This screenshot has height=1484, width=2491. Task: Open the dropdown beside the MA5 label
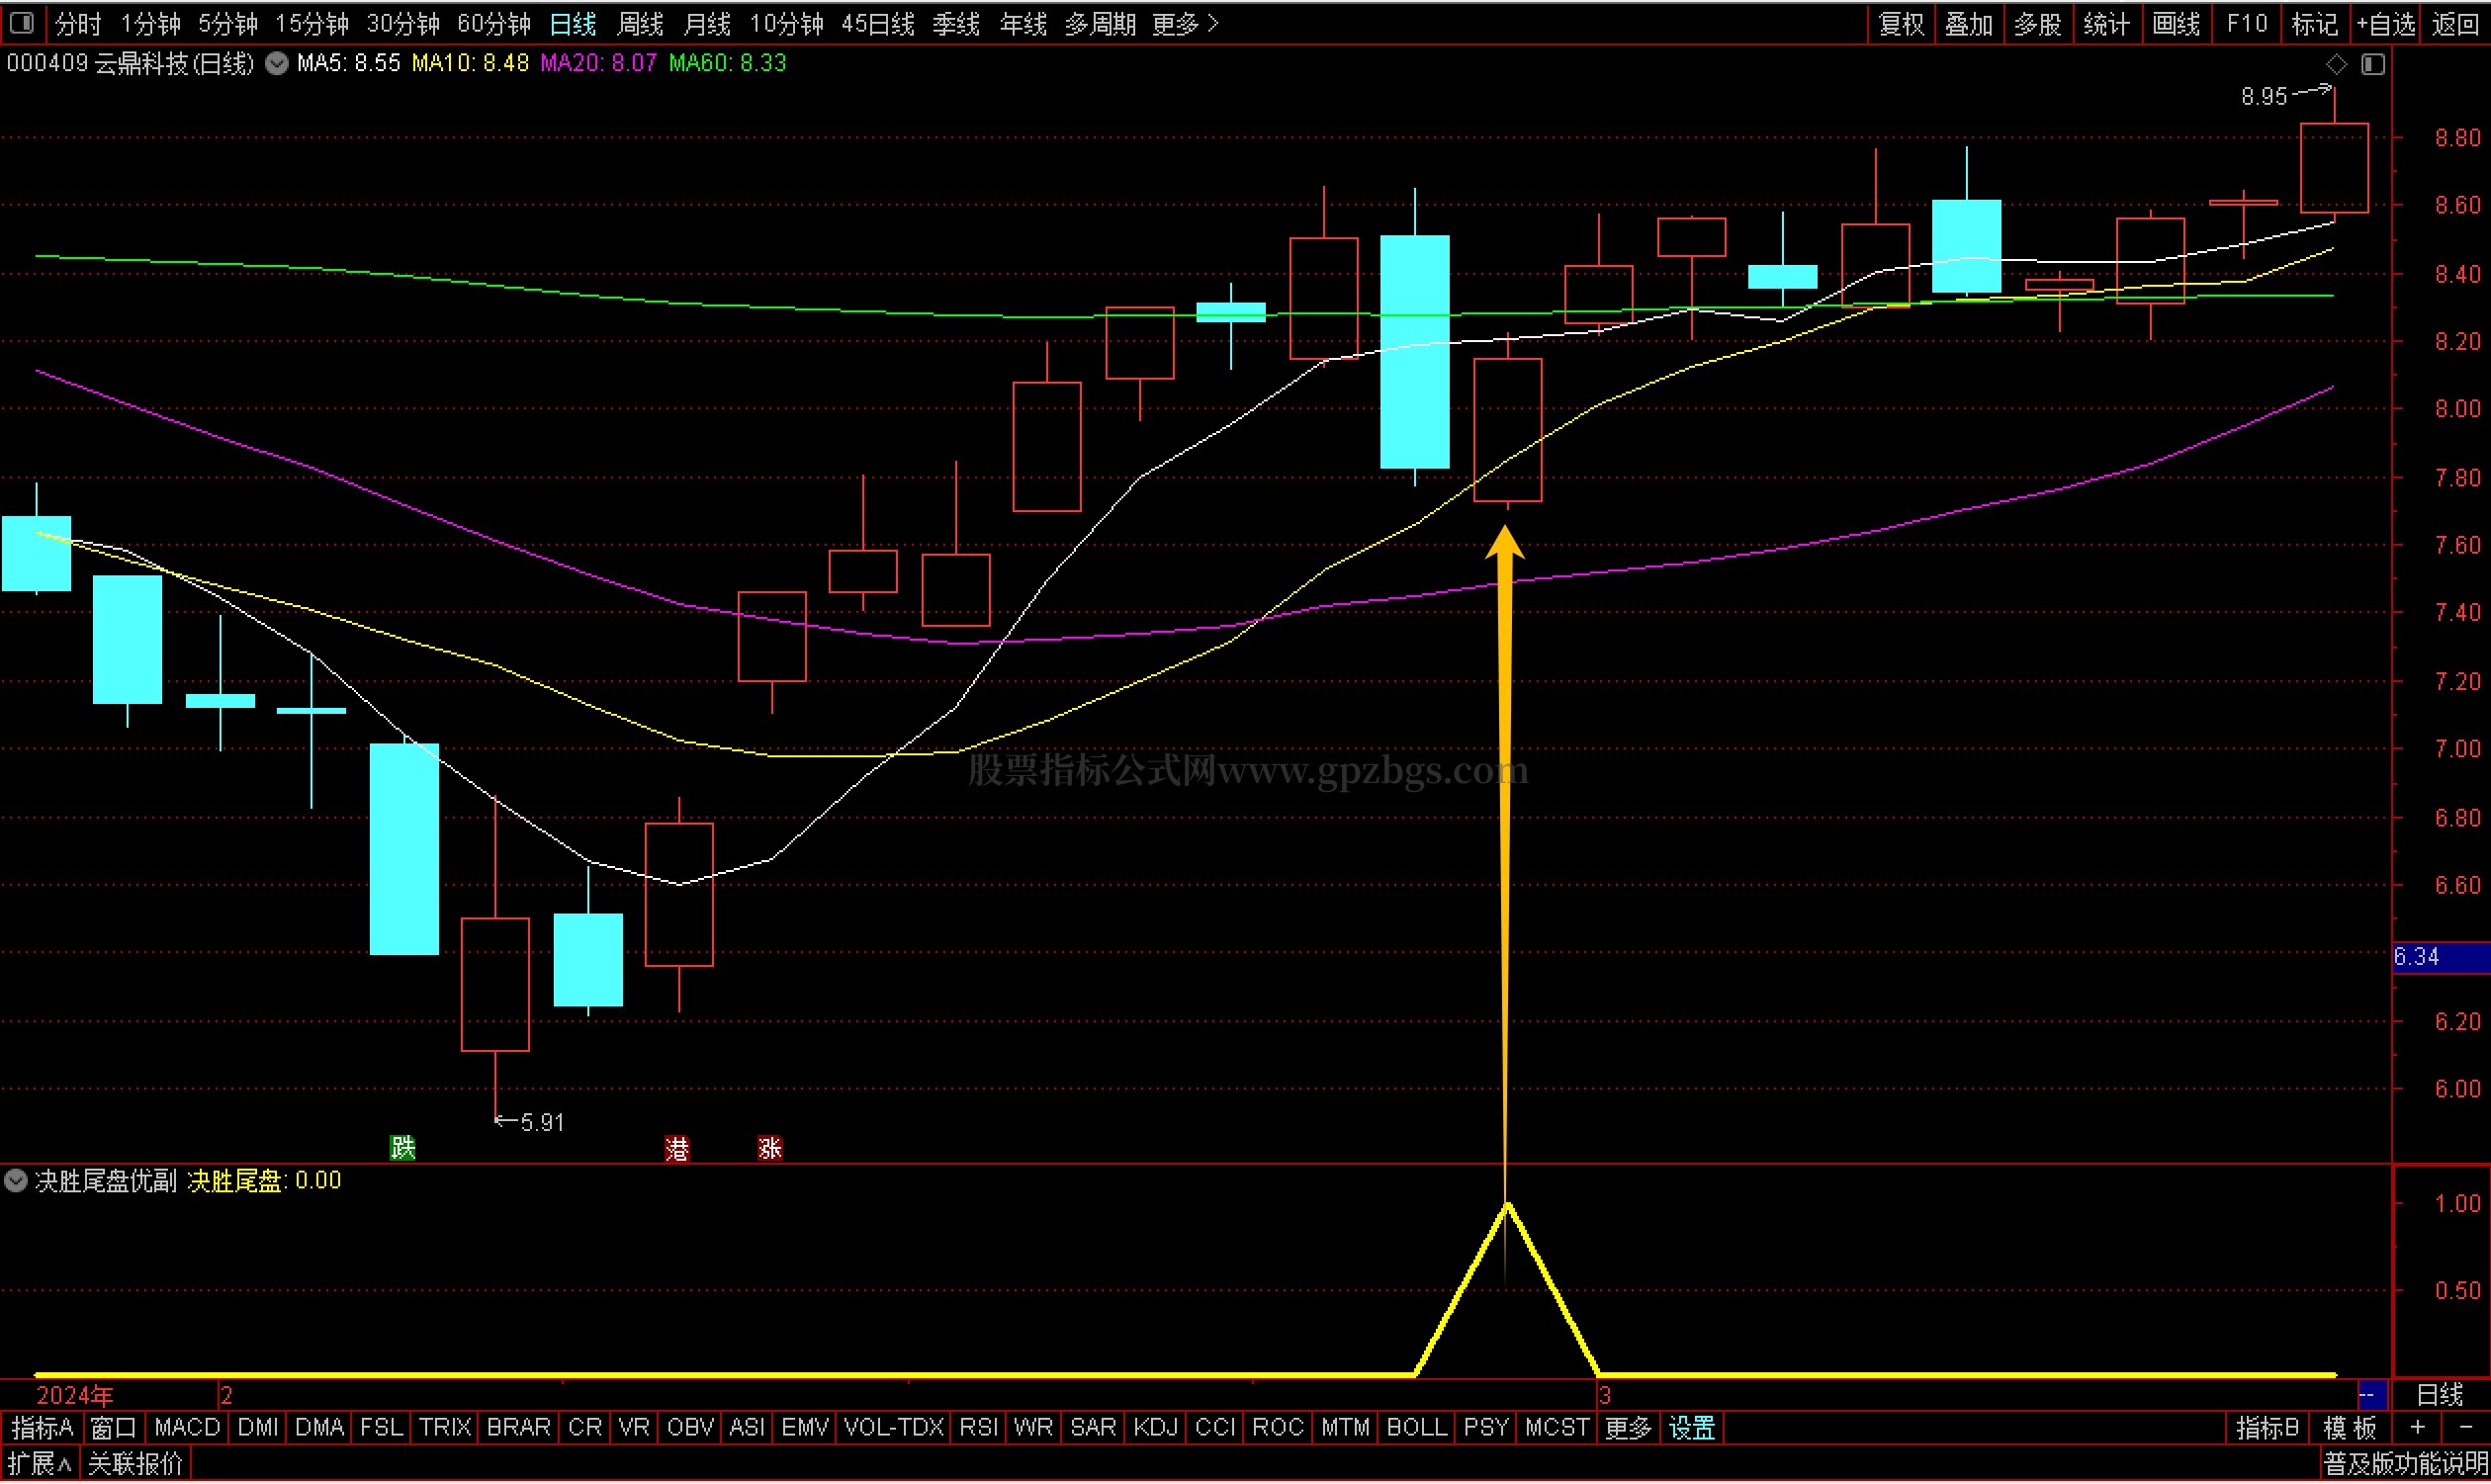(277, 64)
